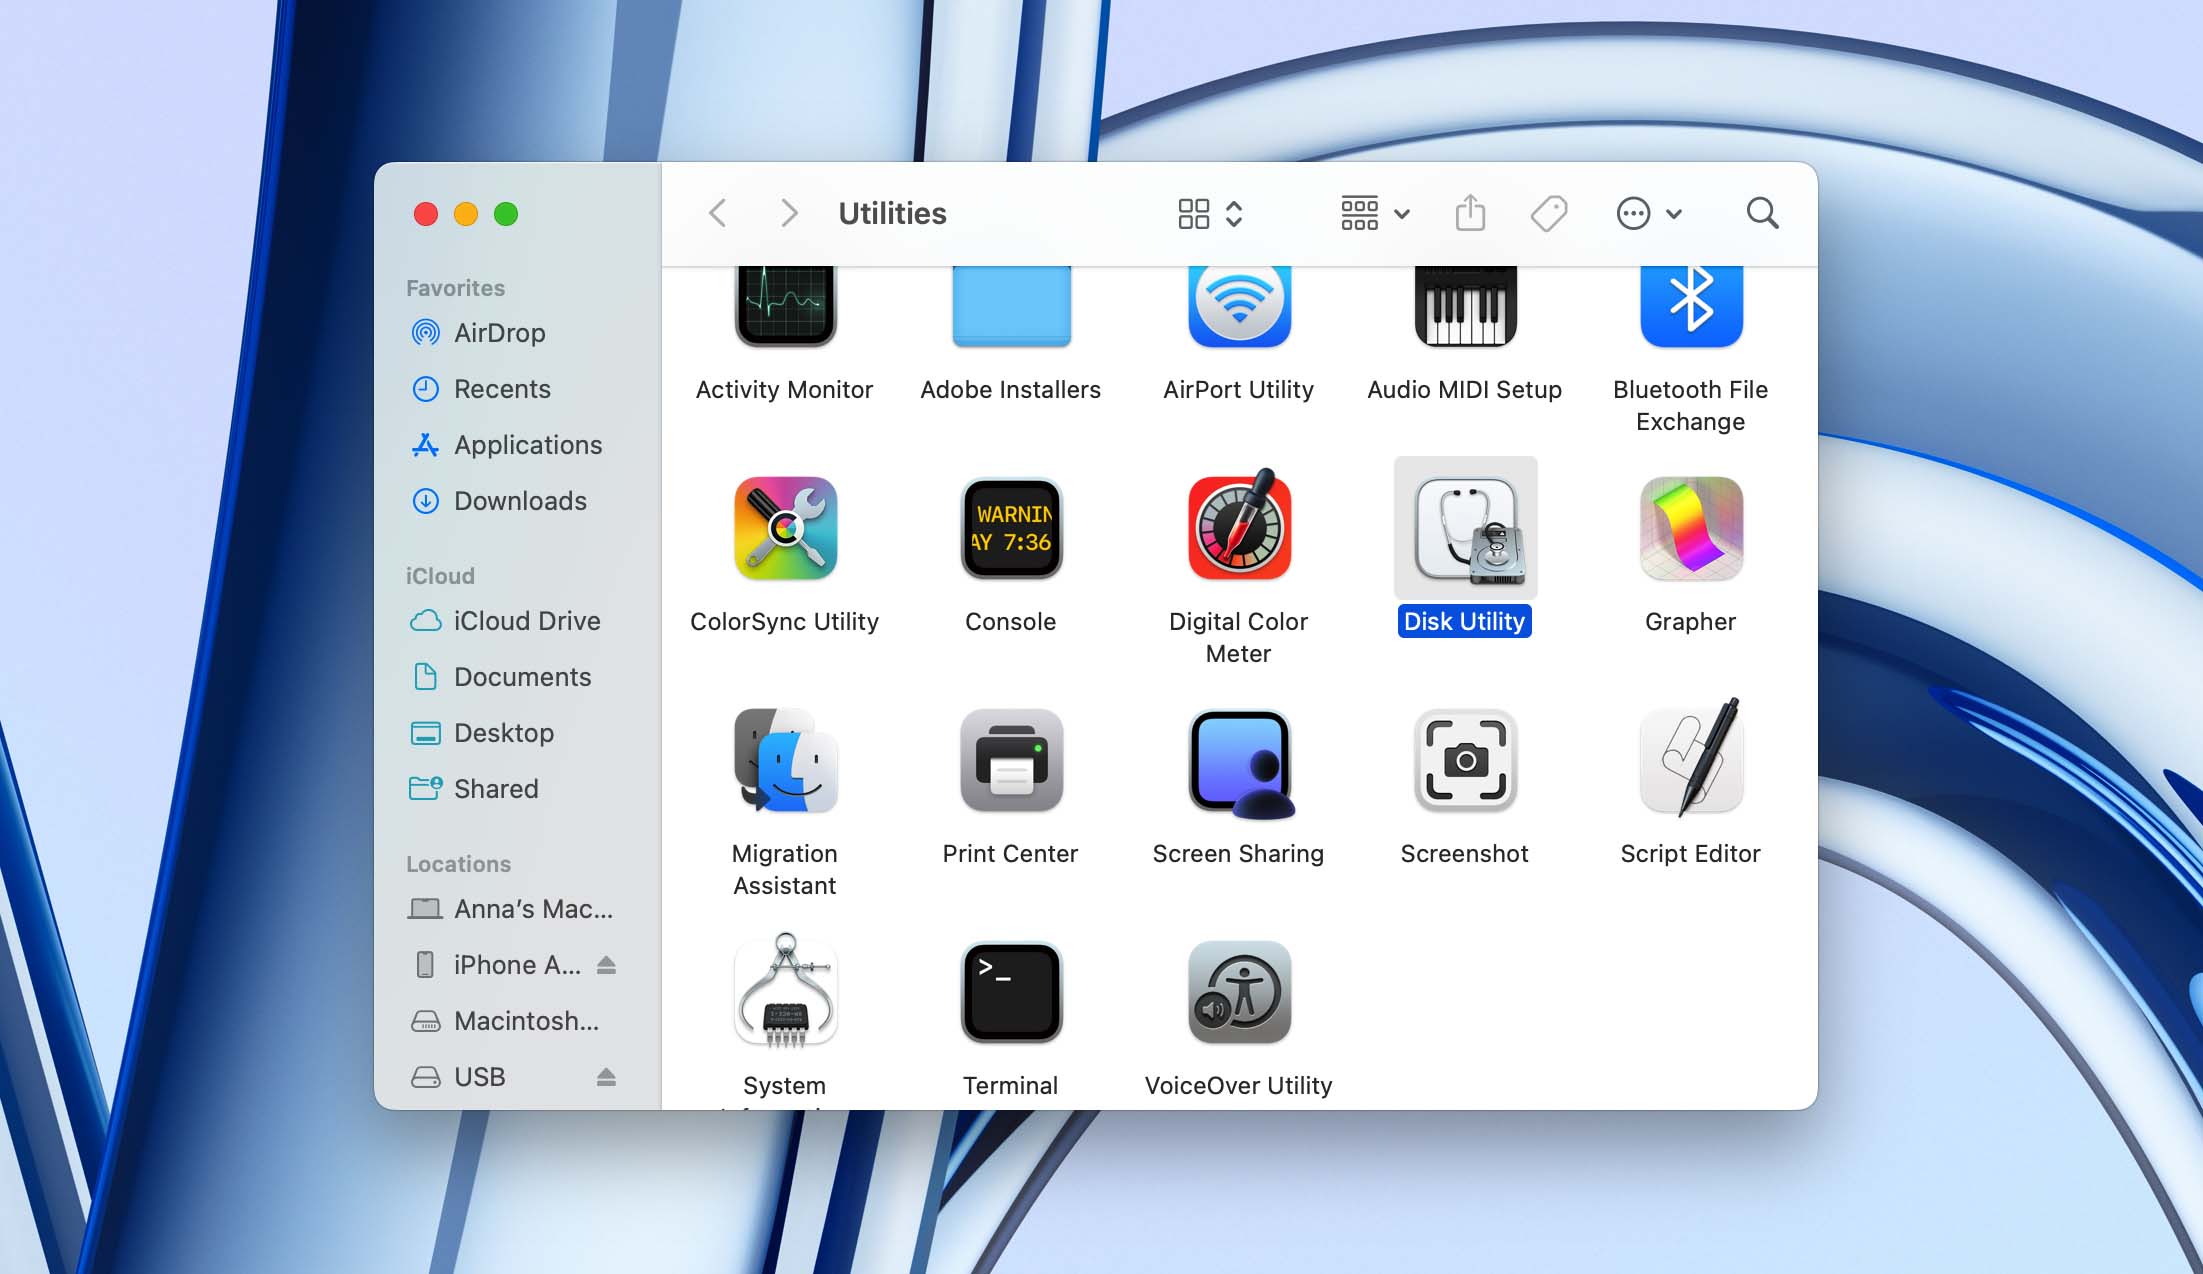This screenshot has width=2203, height=1274.
Task: Select Applications in the sidebar
Action: coord(527,445)
